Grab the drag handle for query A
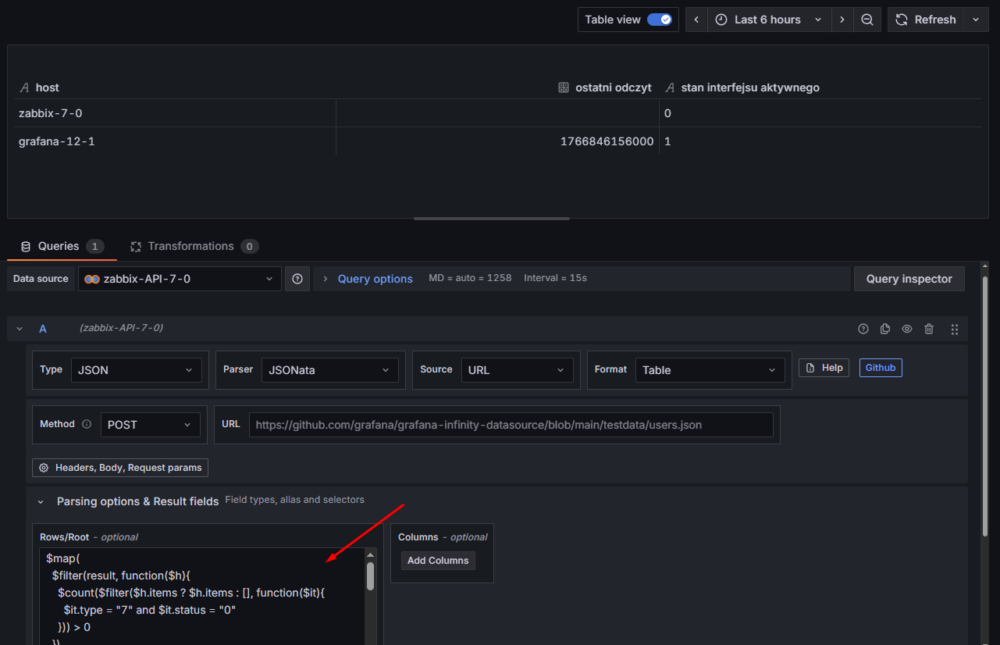Screen dimensions: 1000x645 point(954,329)
